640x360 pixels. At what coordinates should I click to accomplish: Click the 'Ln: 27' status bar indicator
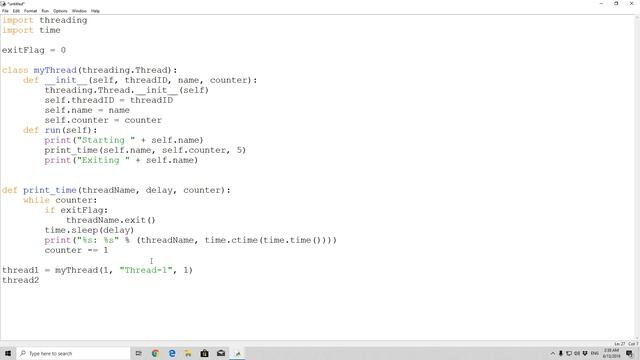point(620,344)
